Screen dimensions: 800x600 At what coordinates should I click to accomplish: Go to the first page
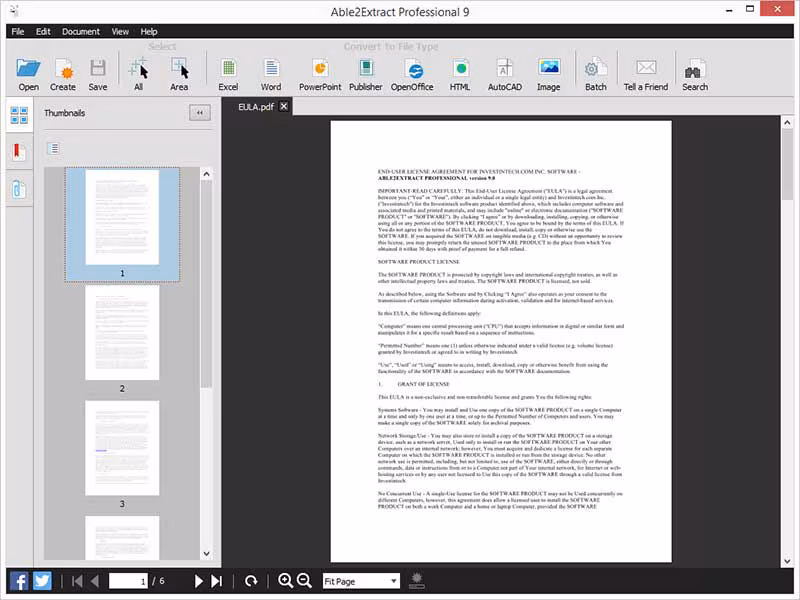tap(77, 581)
